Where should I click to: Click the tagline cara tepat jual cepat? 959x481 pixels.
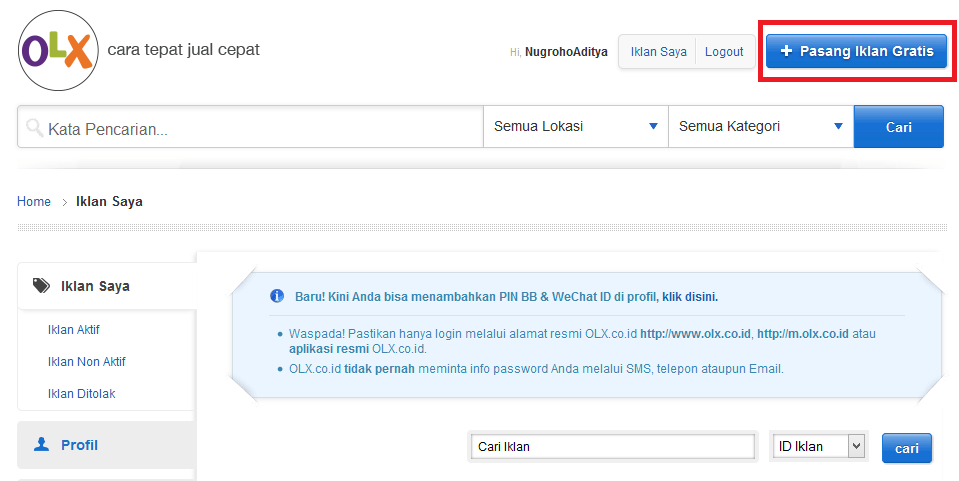pos(183,50)
